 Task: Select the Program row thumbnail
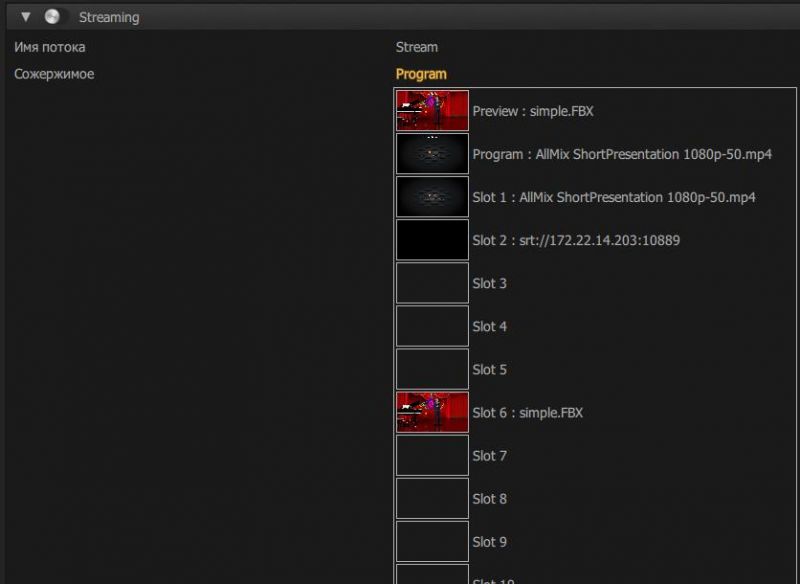point(432,154)
